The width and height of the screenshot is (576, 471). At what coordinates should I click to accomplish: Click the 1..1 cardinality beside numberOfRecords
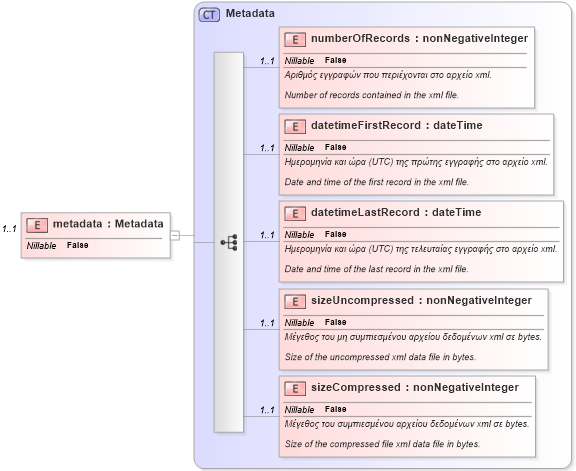click(267, 61)
